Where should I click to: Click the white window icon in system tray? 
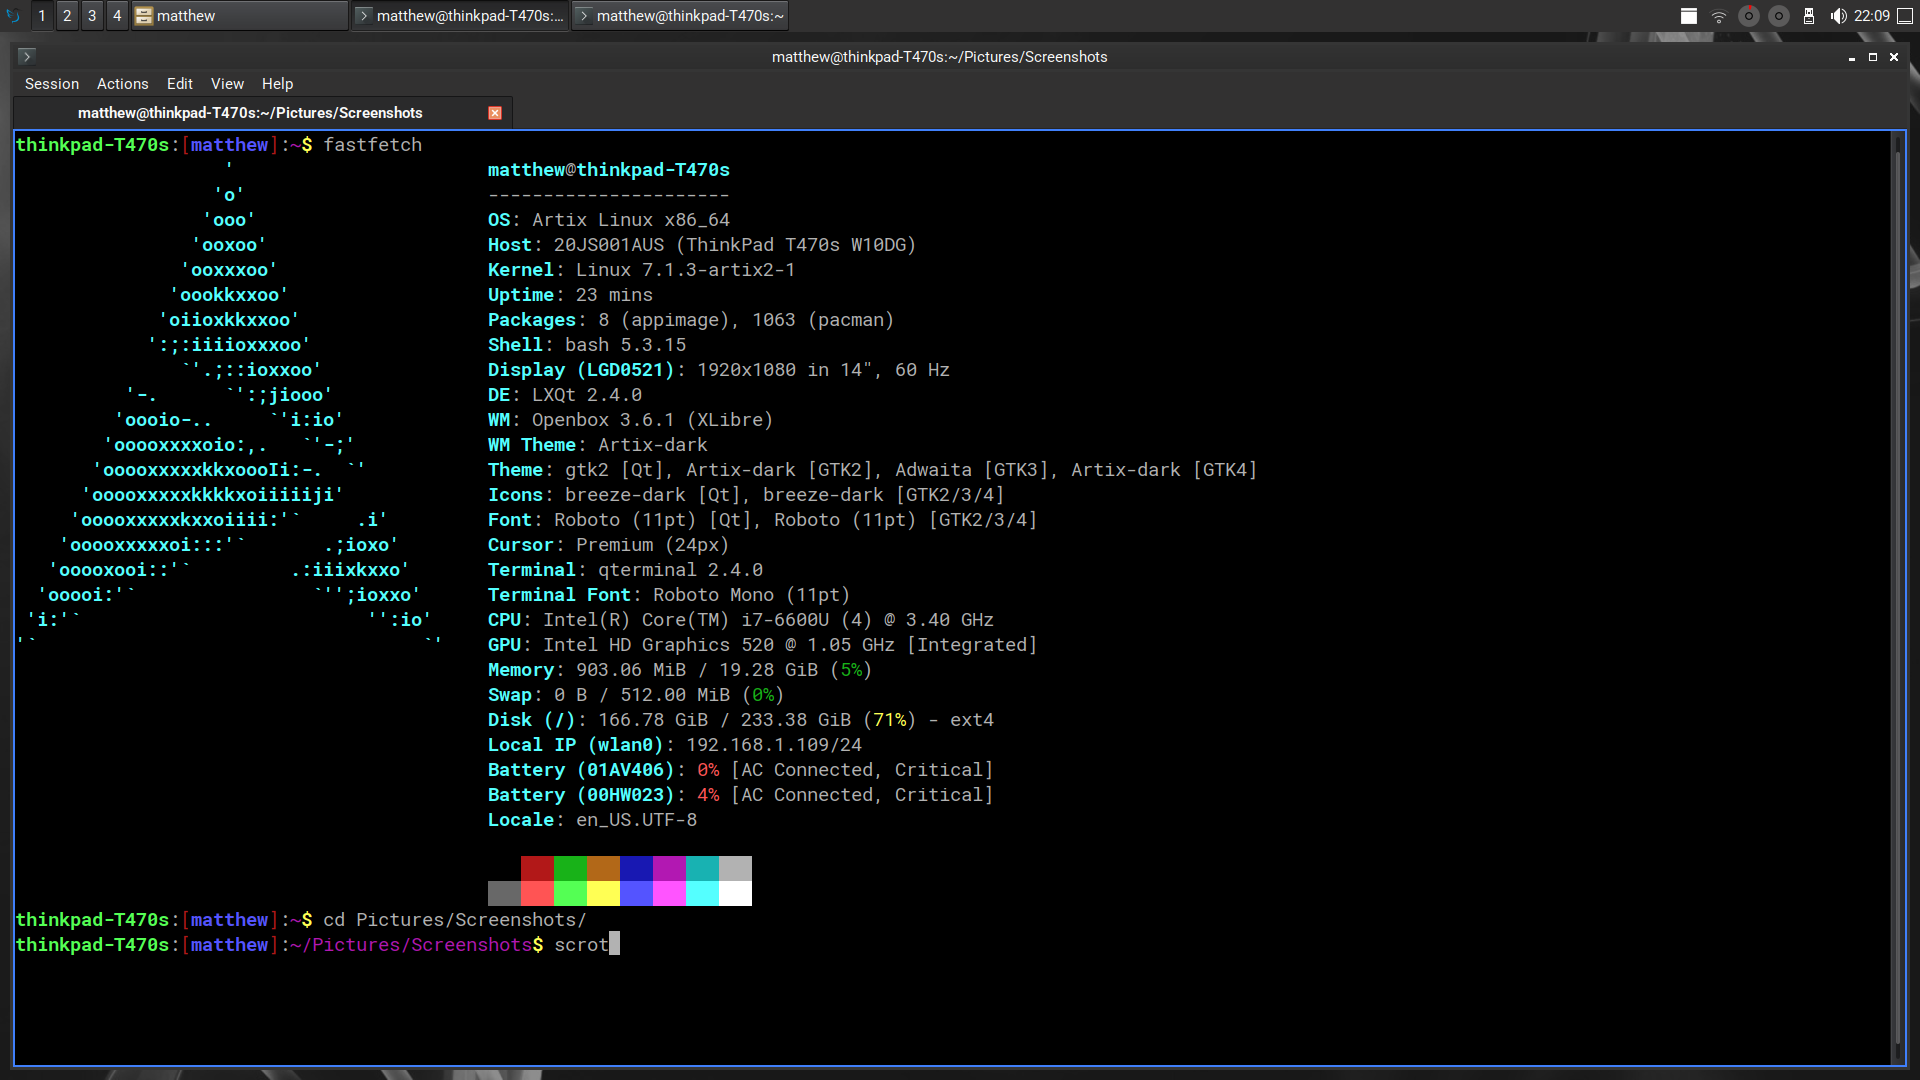click(1689, 15)
